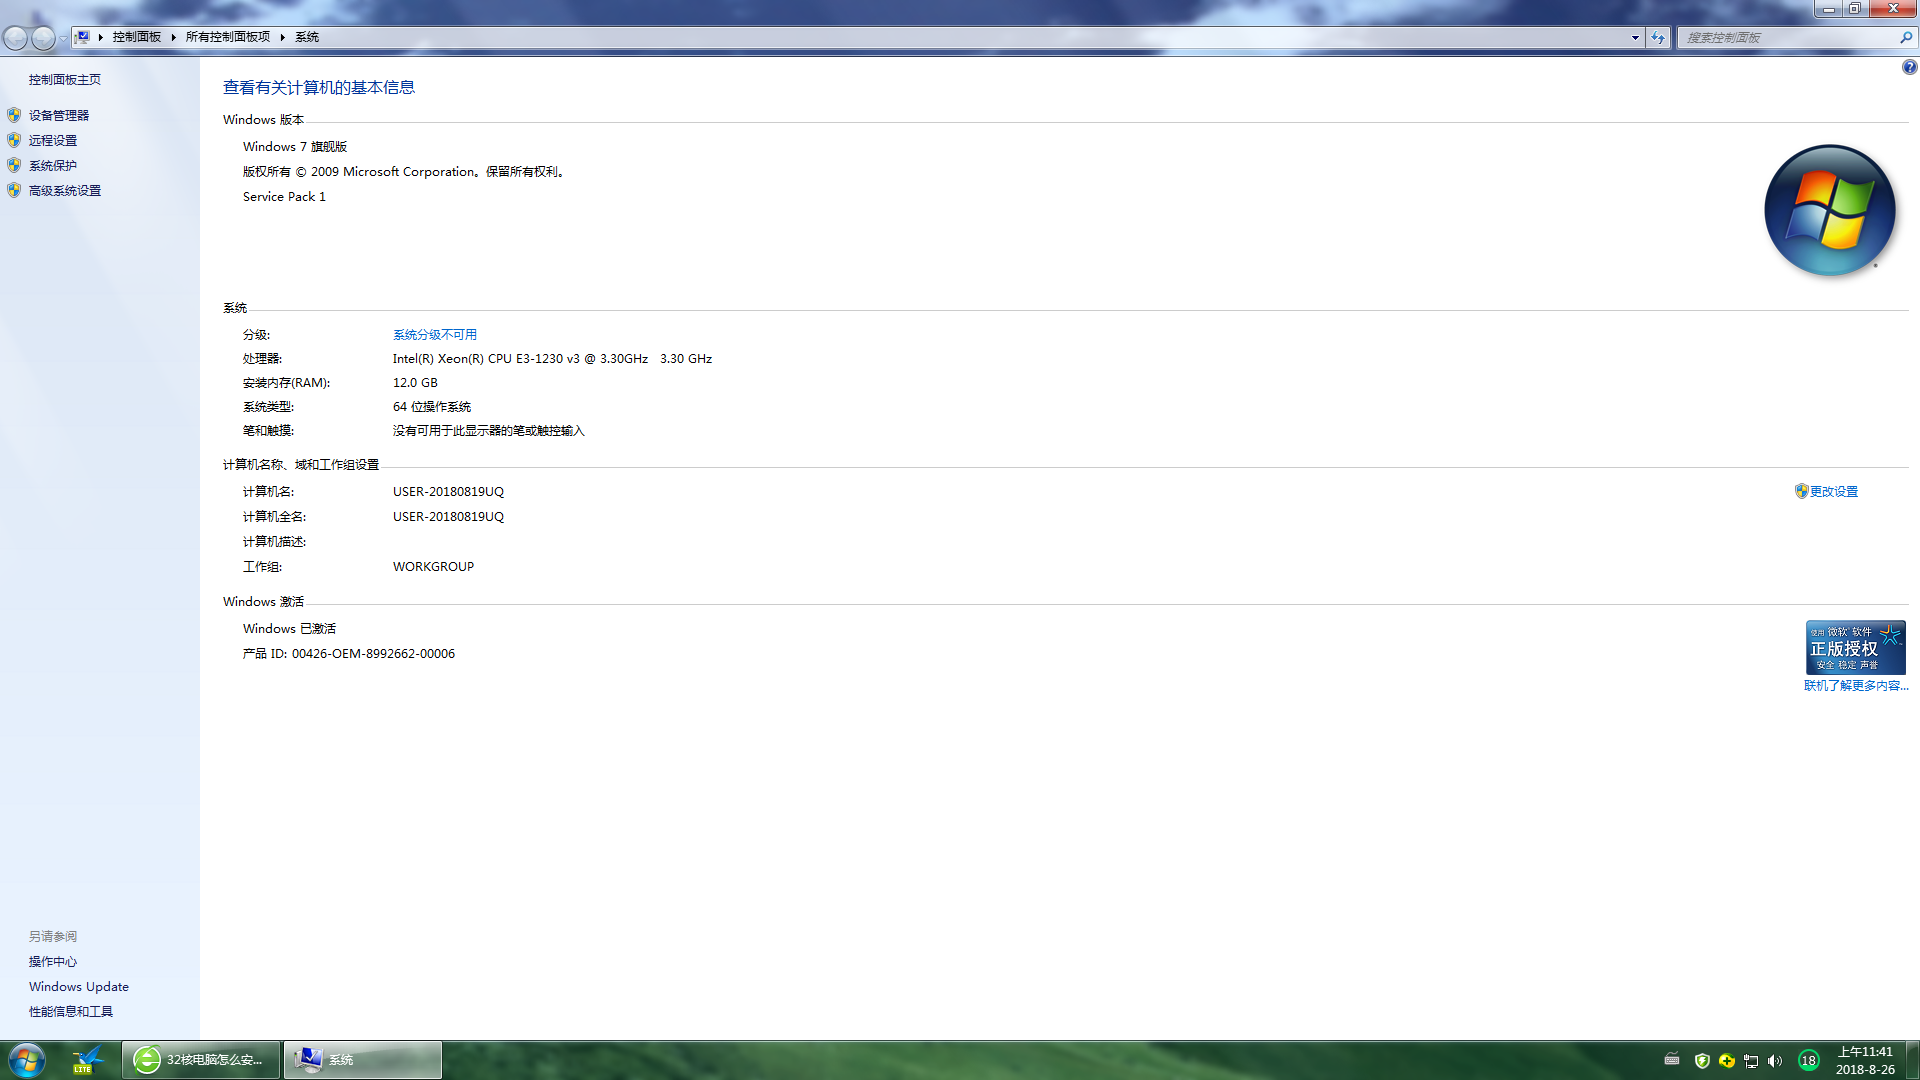Open Windows Update link
This screenshot has width=1920, height=1080.
pos(79,987)
